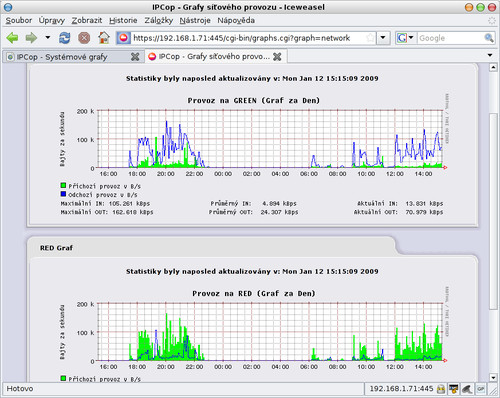Image resolution: width=500 pixels, height=398 pixels.
Task: Click the rightmost status bar icon
Action: point(481,389)
